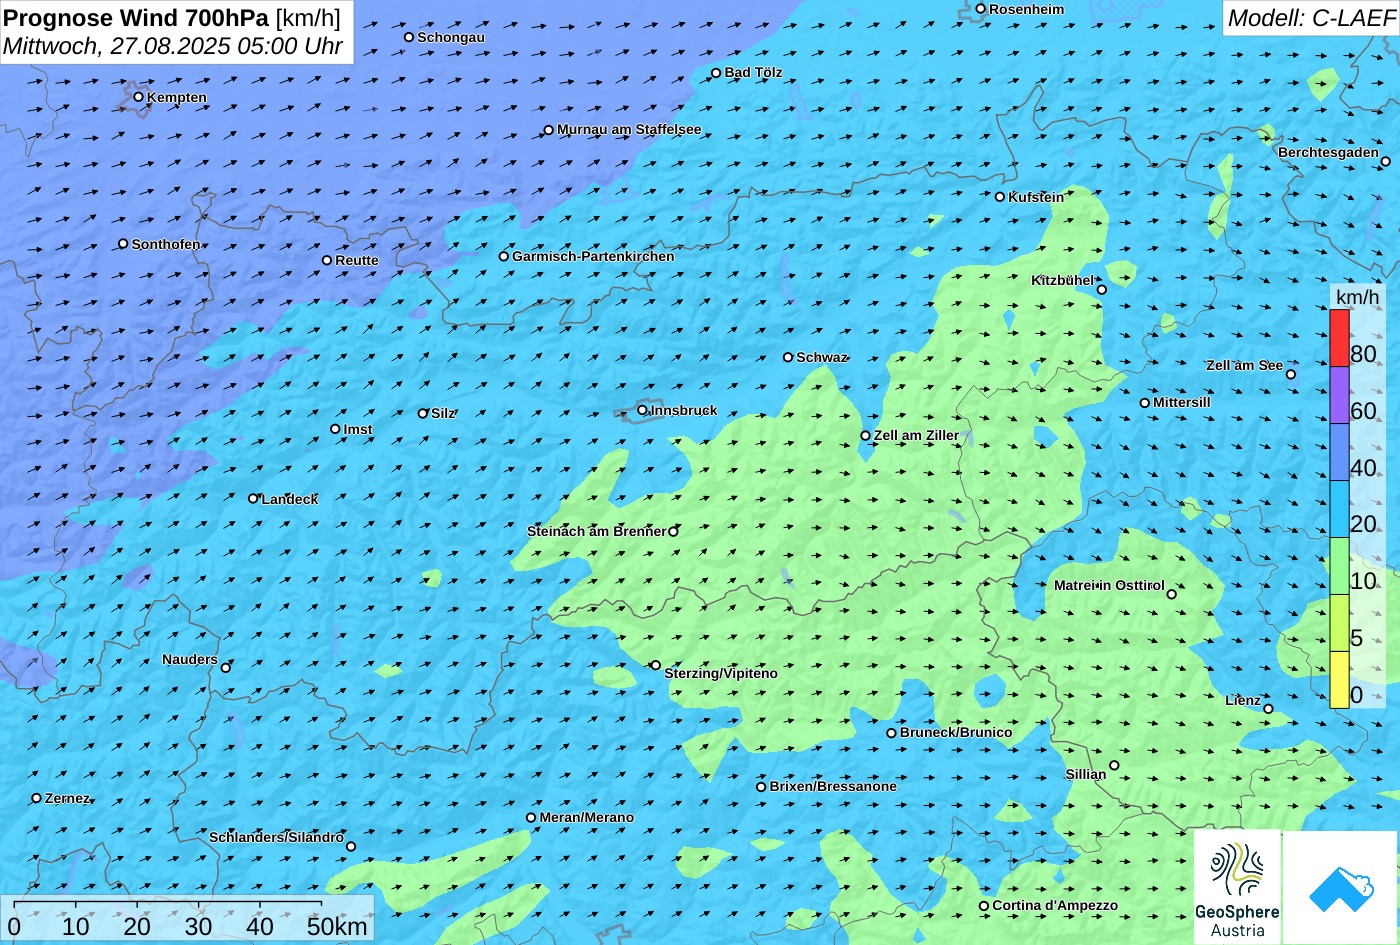Select the Bad Tölz marker dot
This screenshot has height=945, width=1400.
coord(716,73)
